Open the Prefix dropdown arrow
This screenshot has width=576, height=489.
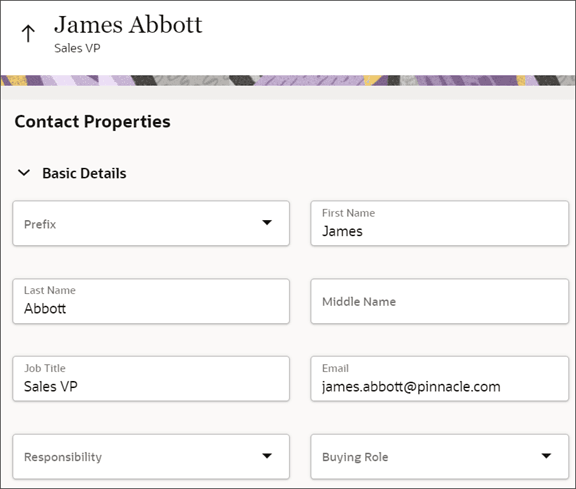point(267,223)
